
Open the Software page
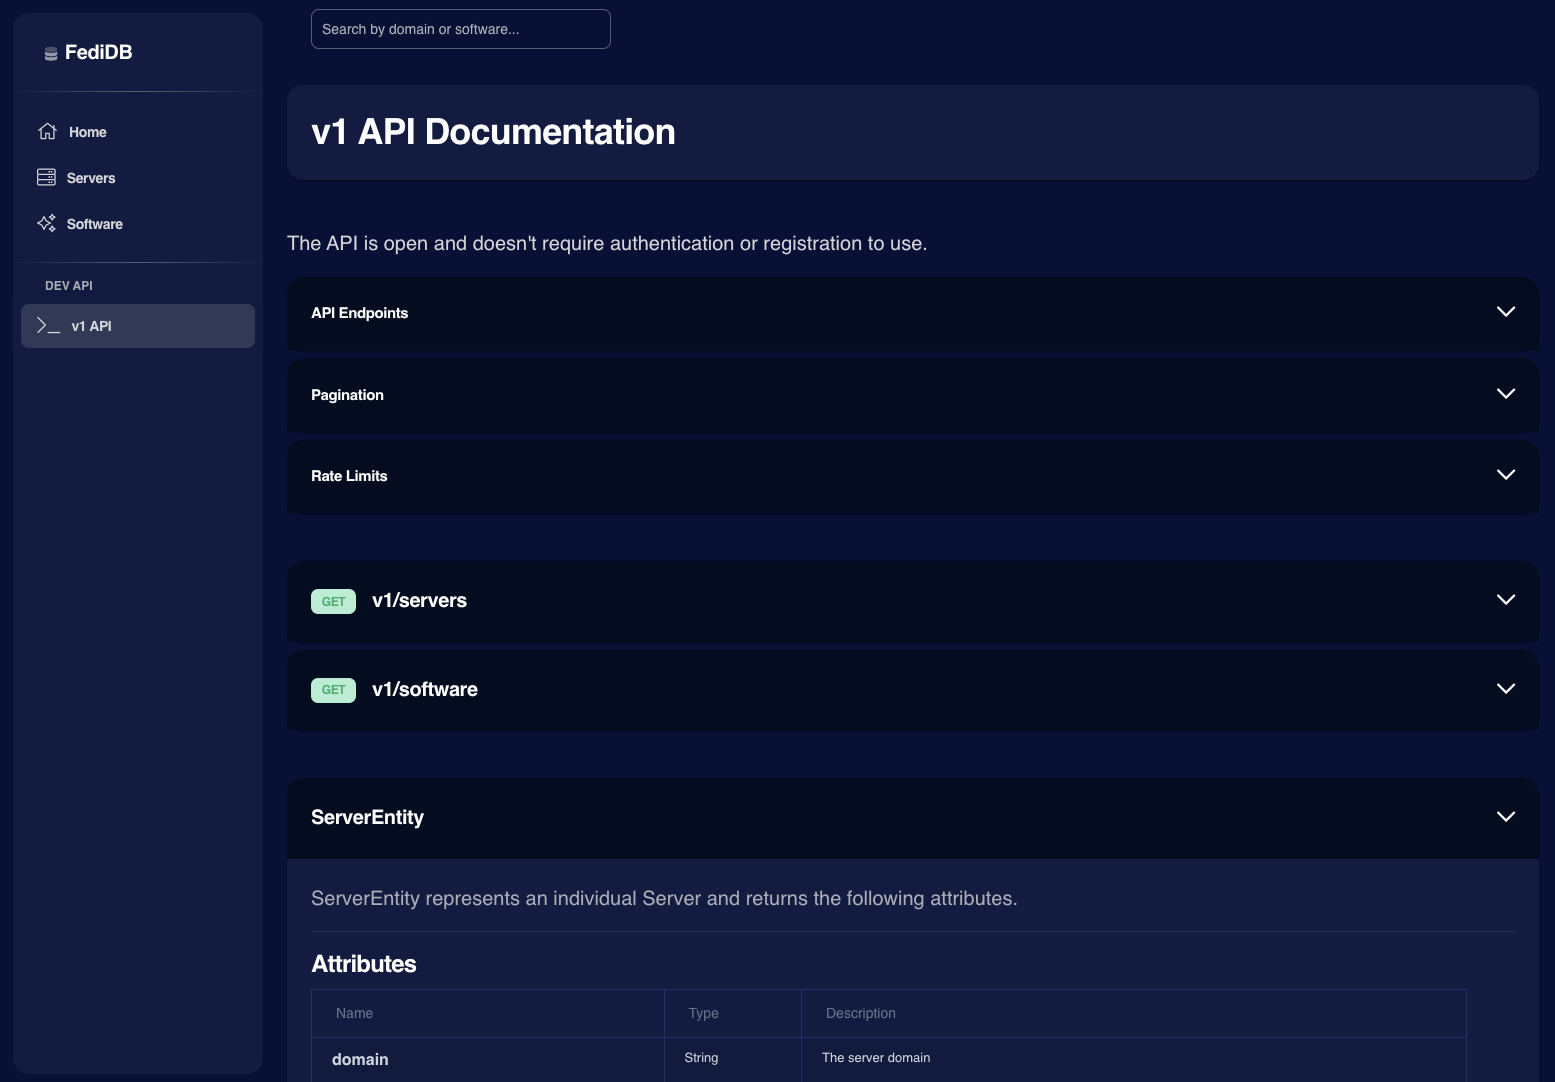(138, 224)
